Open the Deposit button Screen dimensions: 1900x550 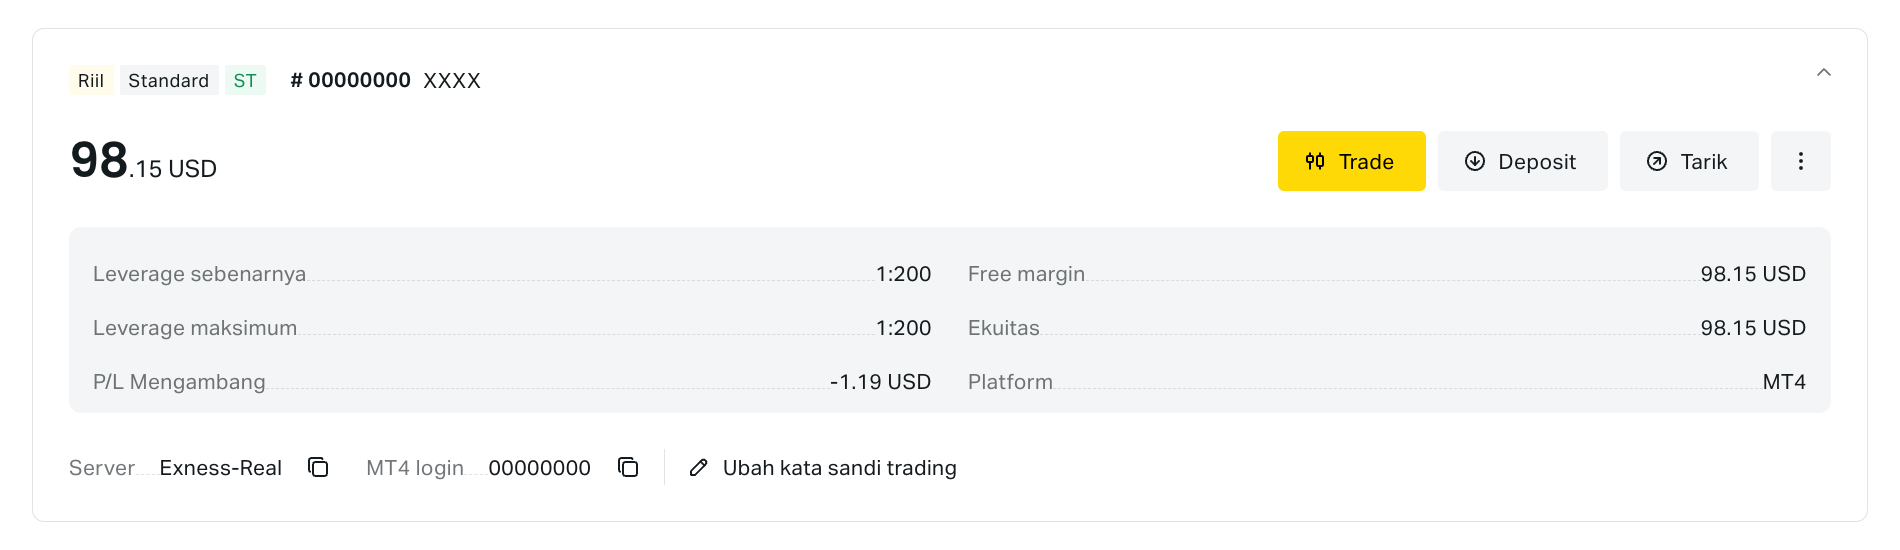point(1522,161)
